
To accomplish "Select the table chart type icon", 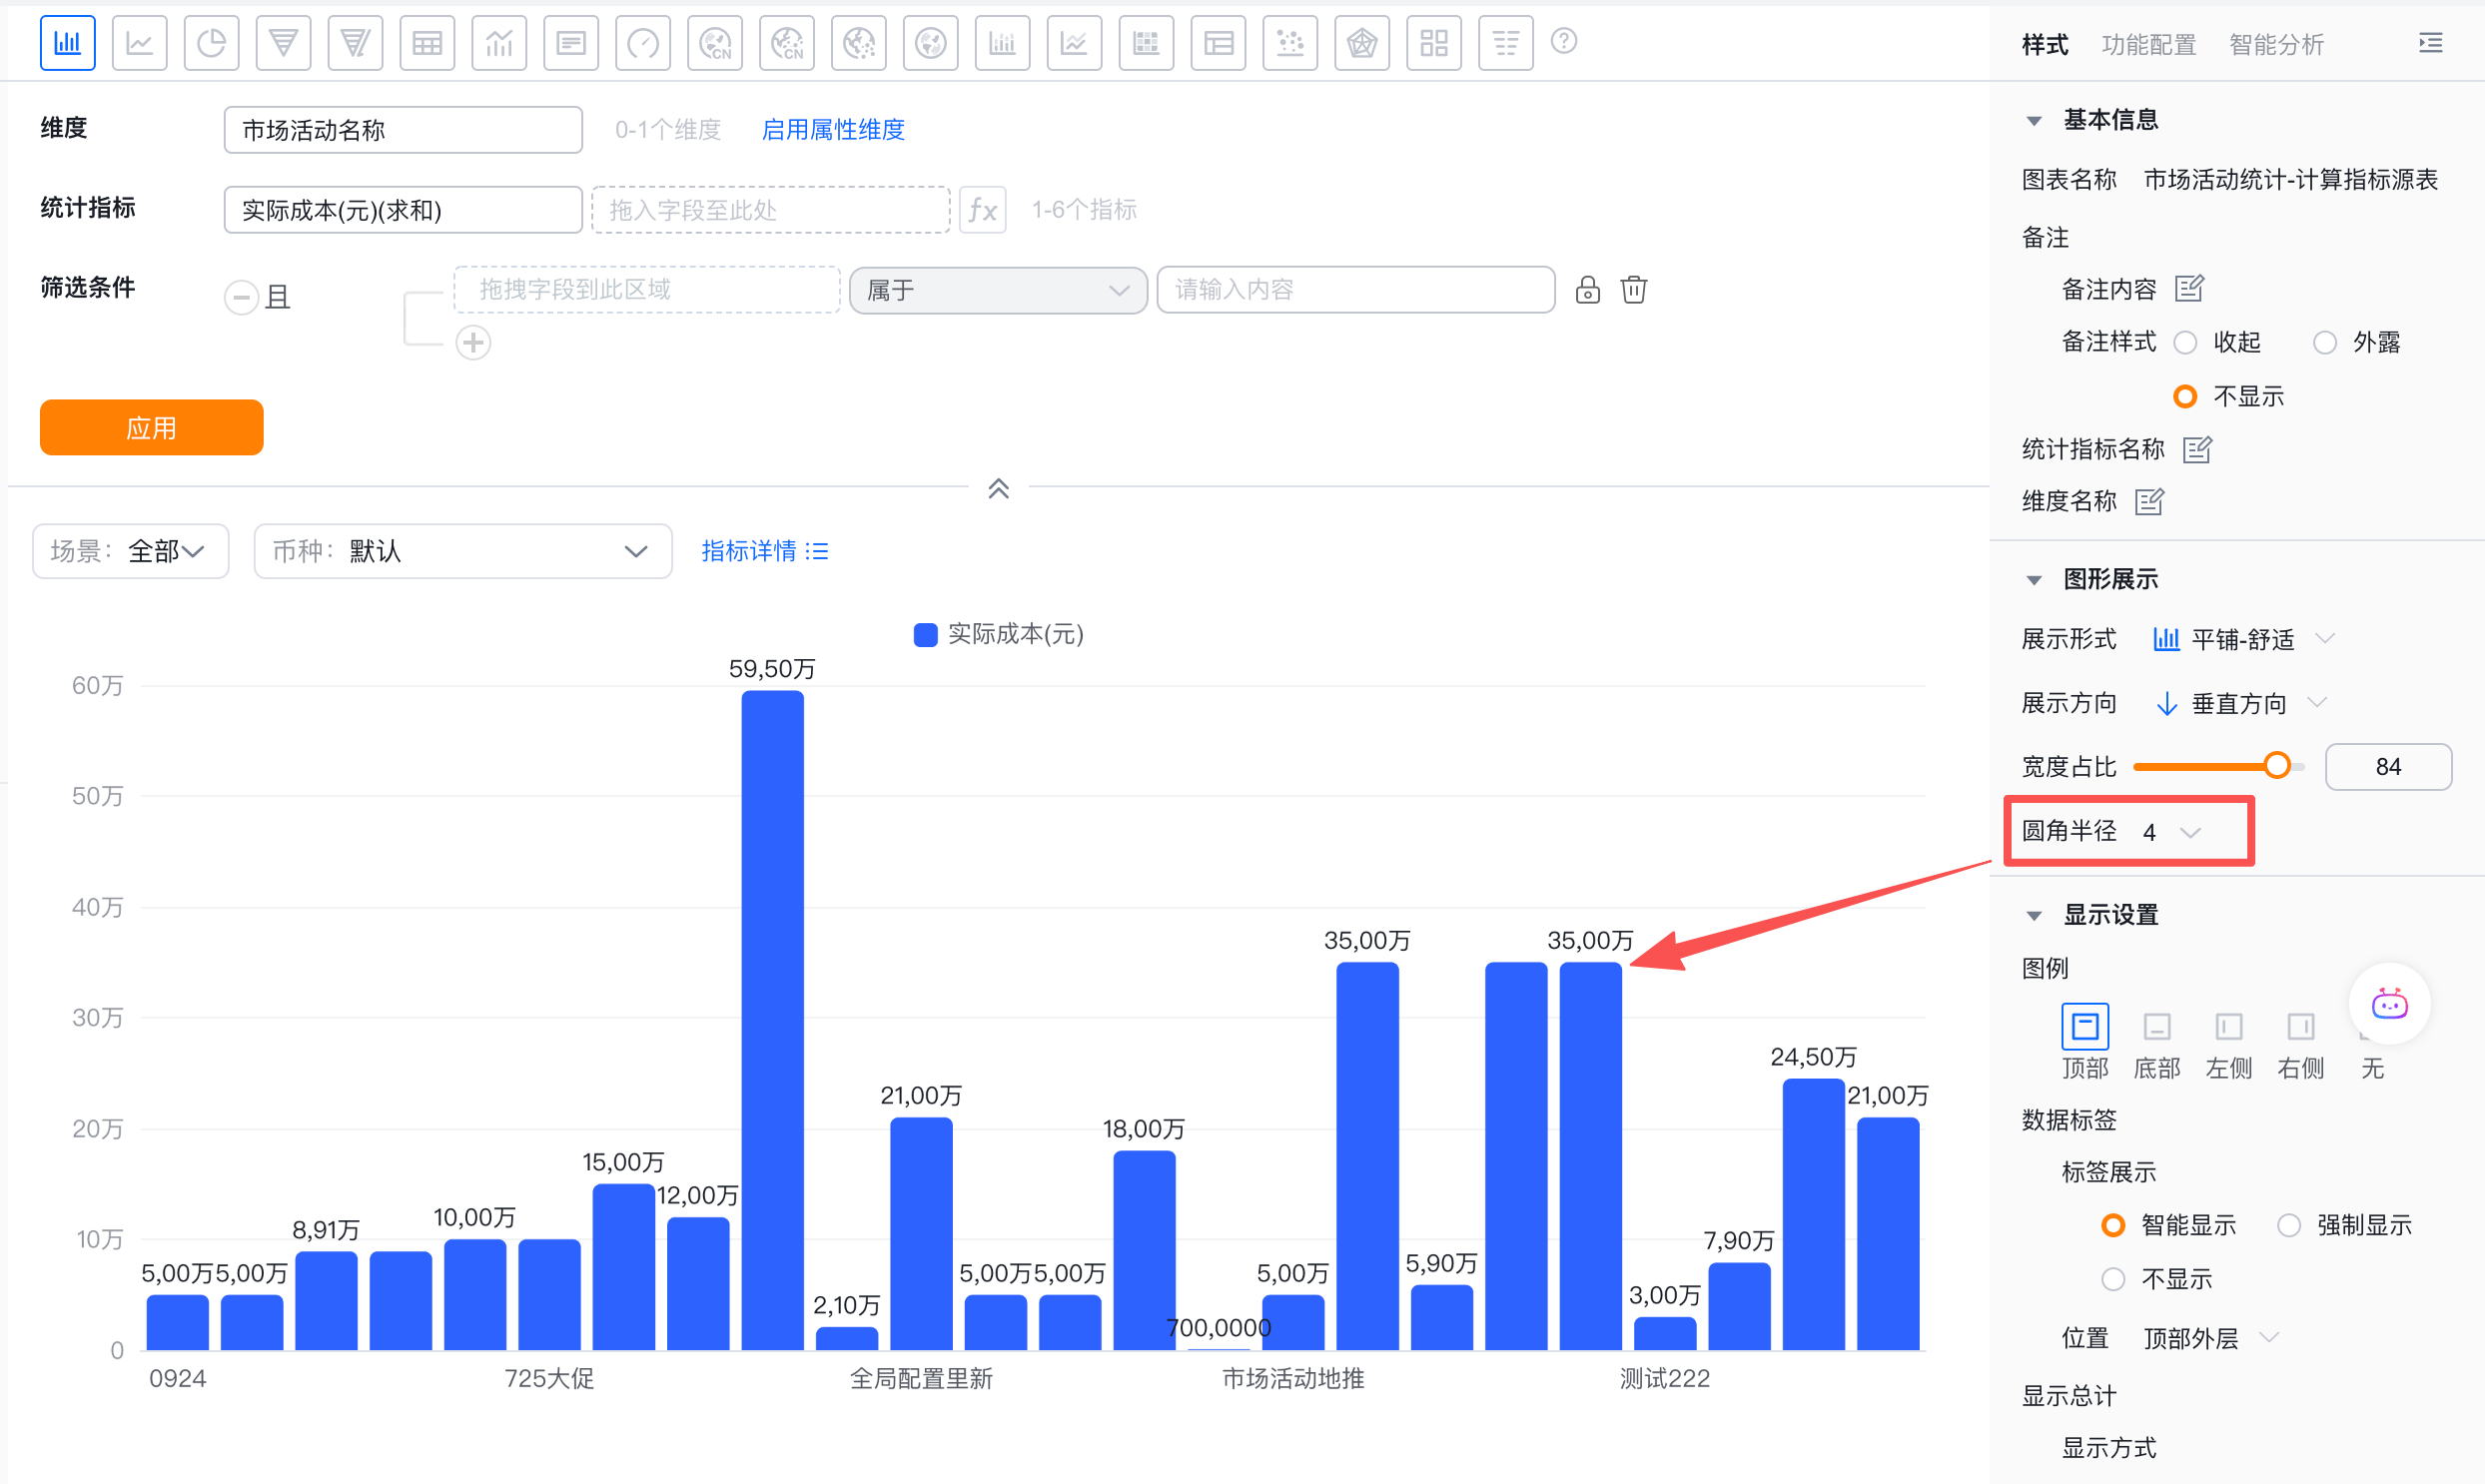I will pos(427,42).
